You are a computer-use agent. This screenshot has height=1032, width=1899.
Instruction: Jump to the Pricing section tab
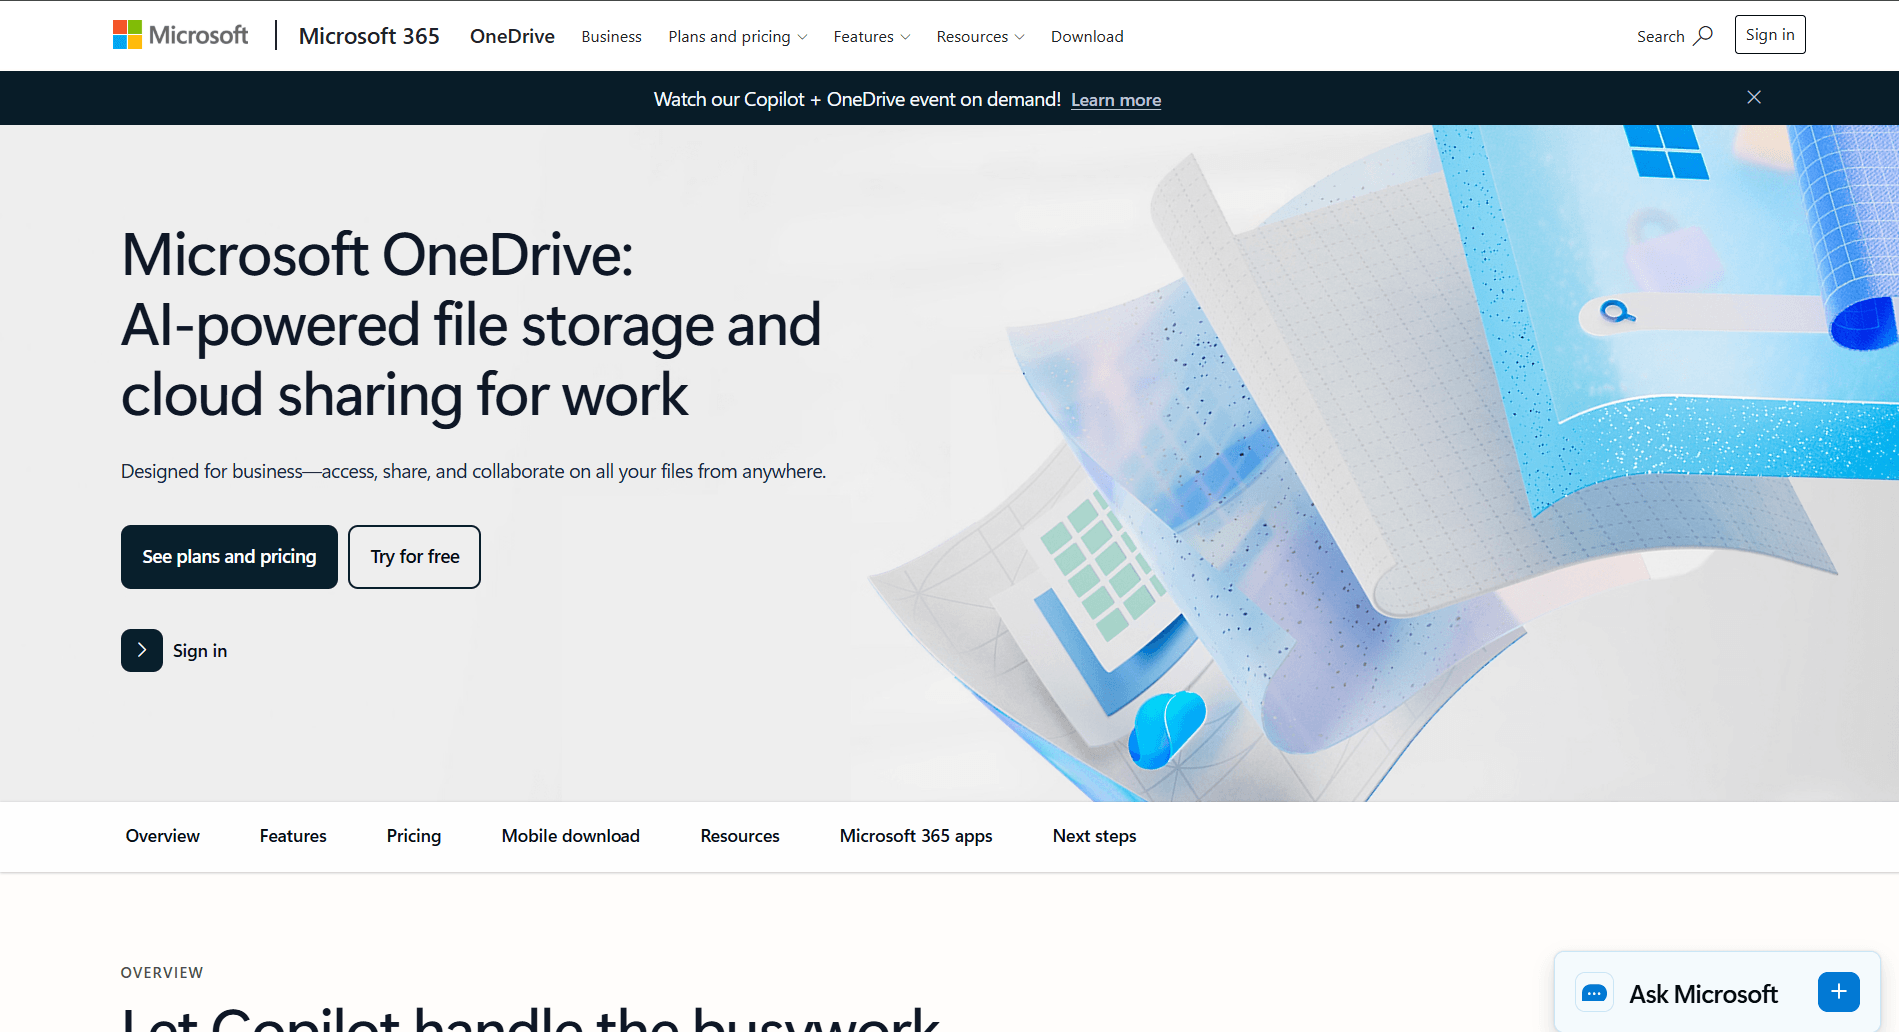click(x=414, y=836)
